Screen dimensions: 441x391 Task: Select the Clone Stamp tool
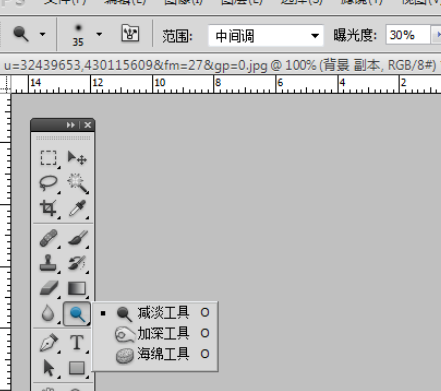click(49, 263)
